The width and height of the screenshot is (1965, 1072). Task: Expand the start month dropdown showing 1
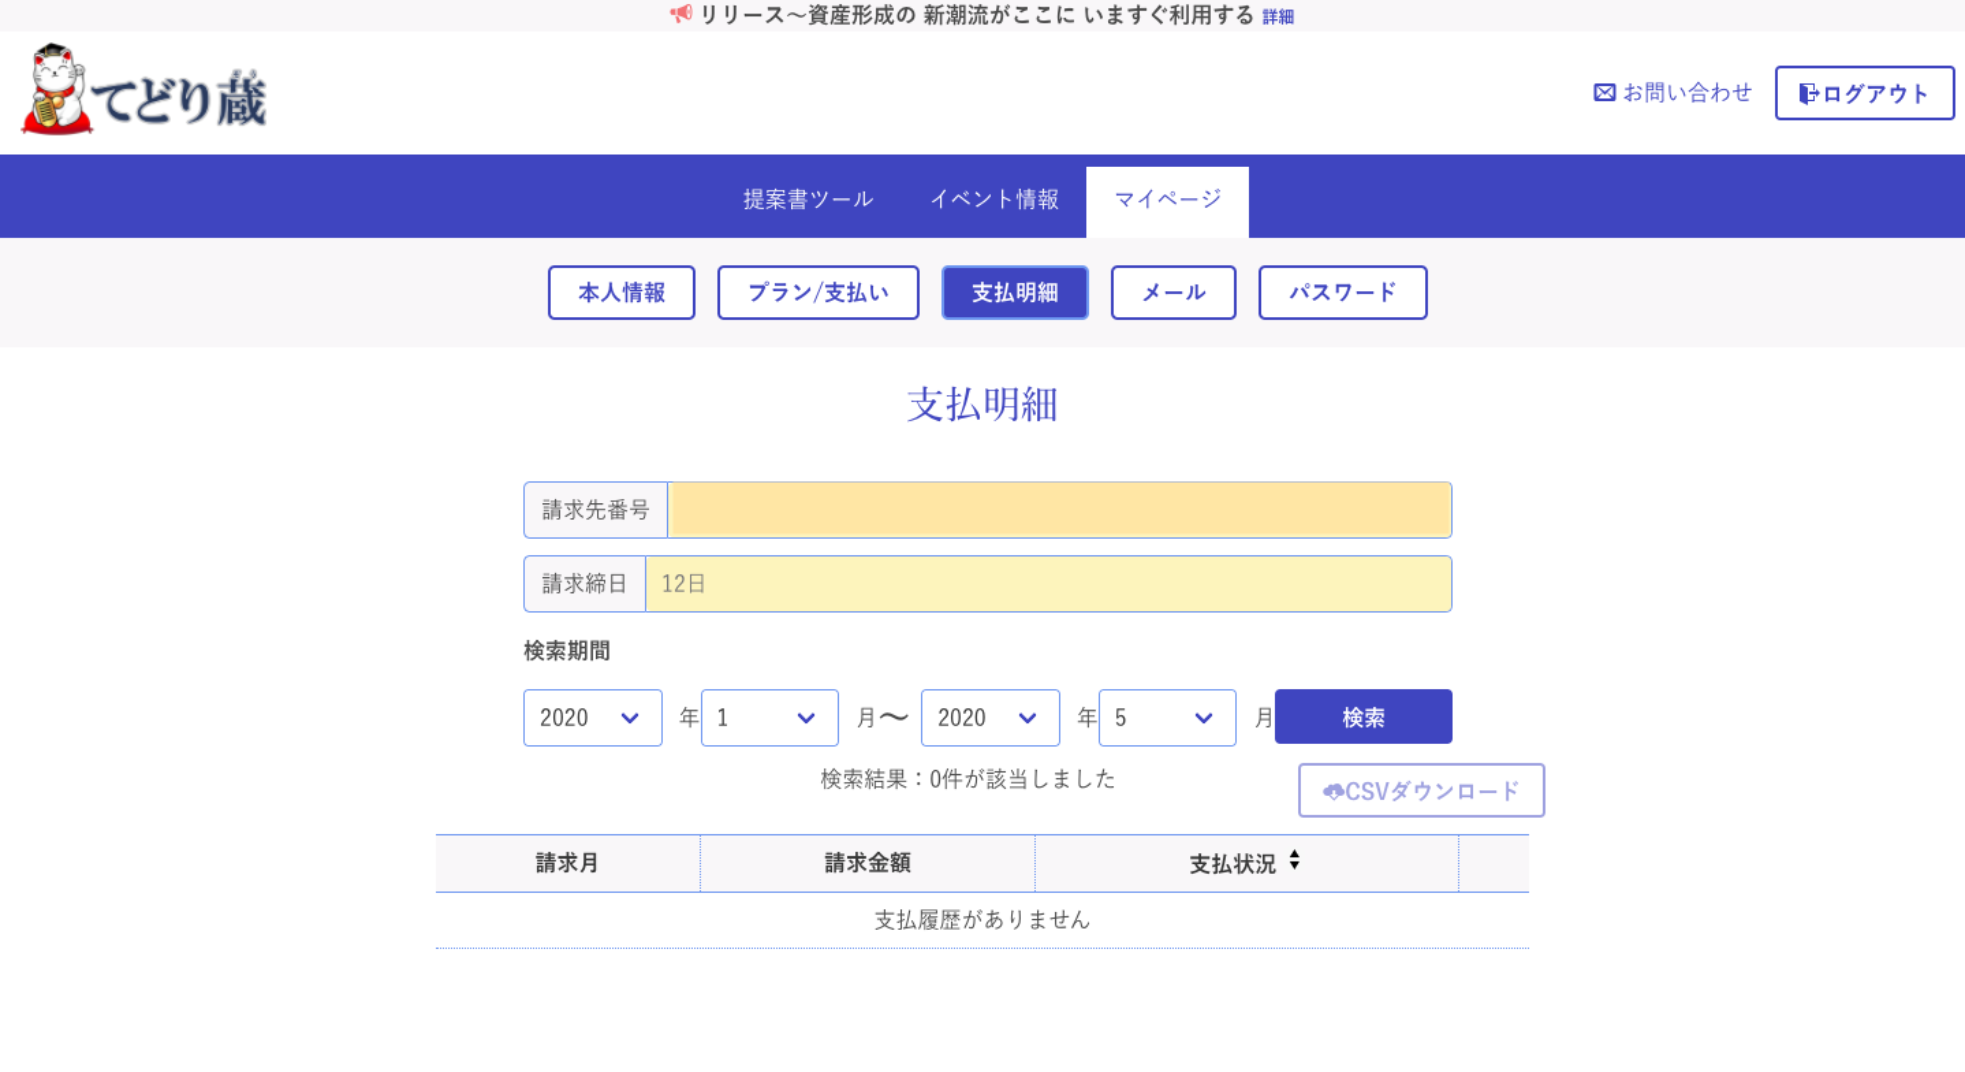[x=769, y=718]
